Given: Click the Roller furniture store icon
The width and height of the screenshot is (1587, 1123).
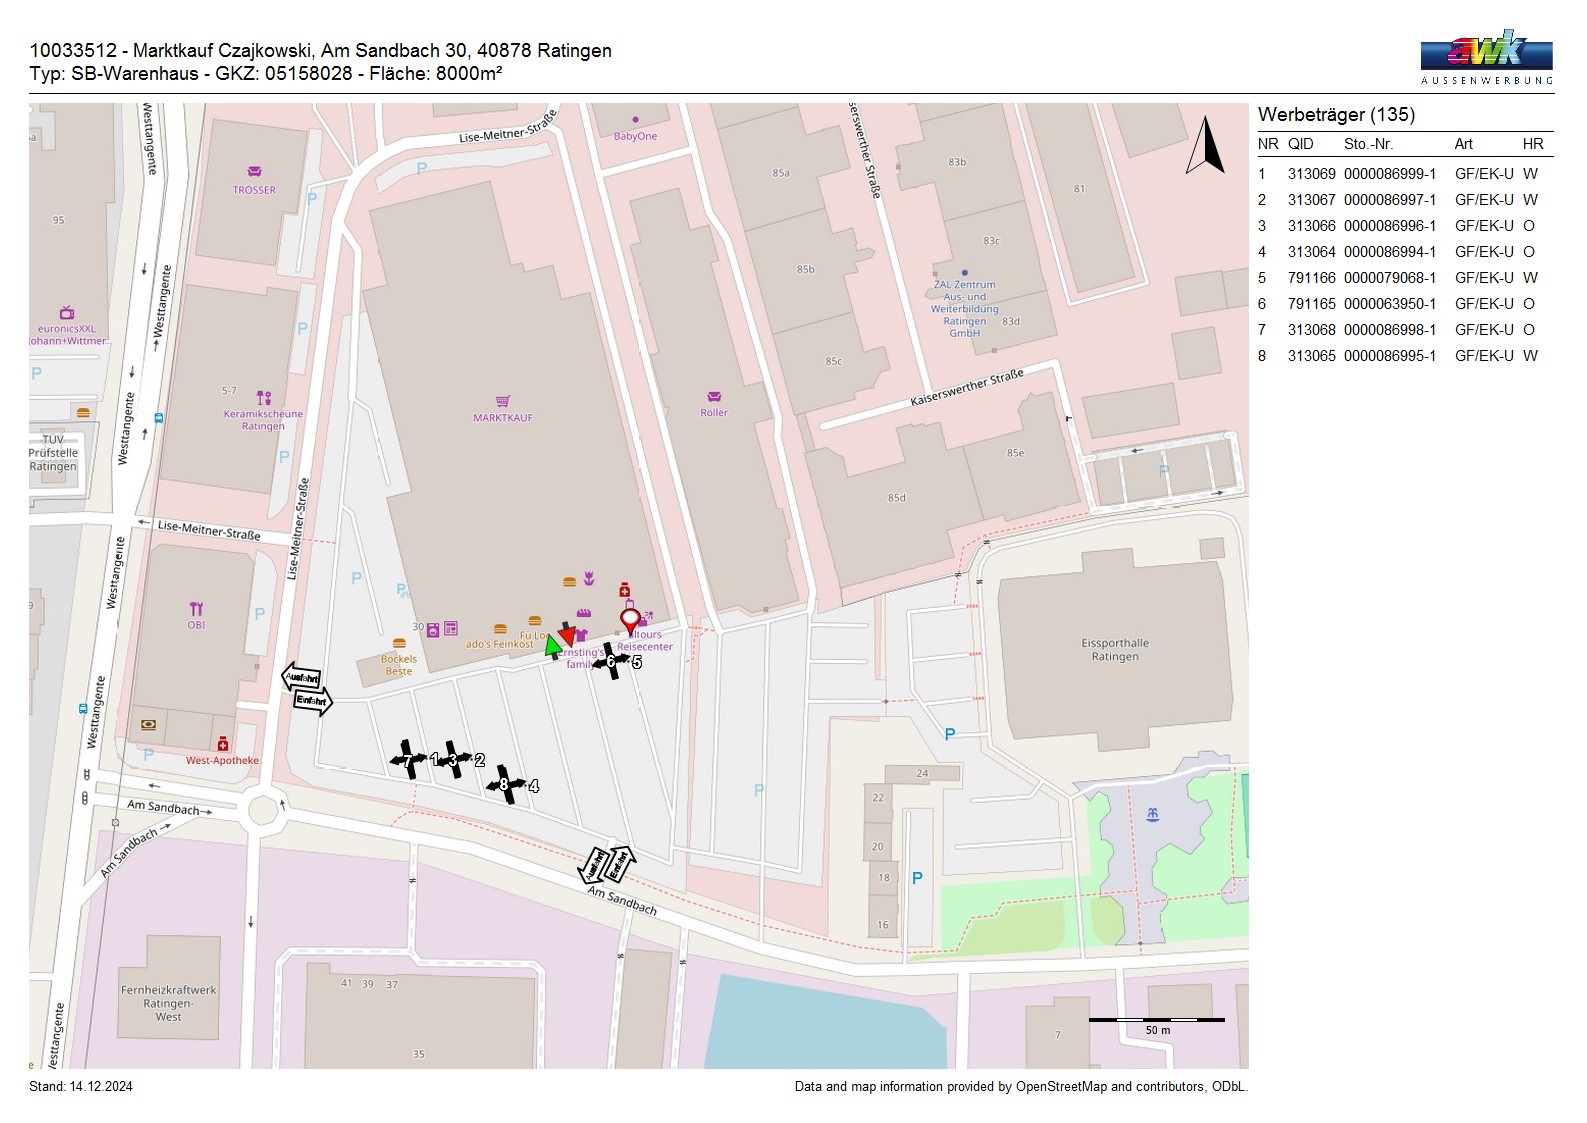Looking at the screenshot, I should point(714,397).
